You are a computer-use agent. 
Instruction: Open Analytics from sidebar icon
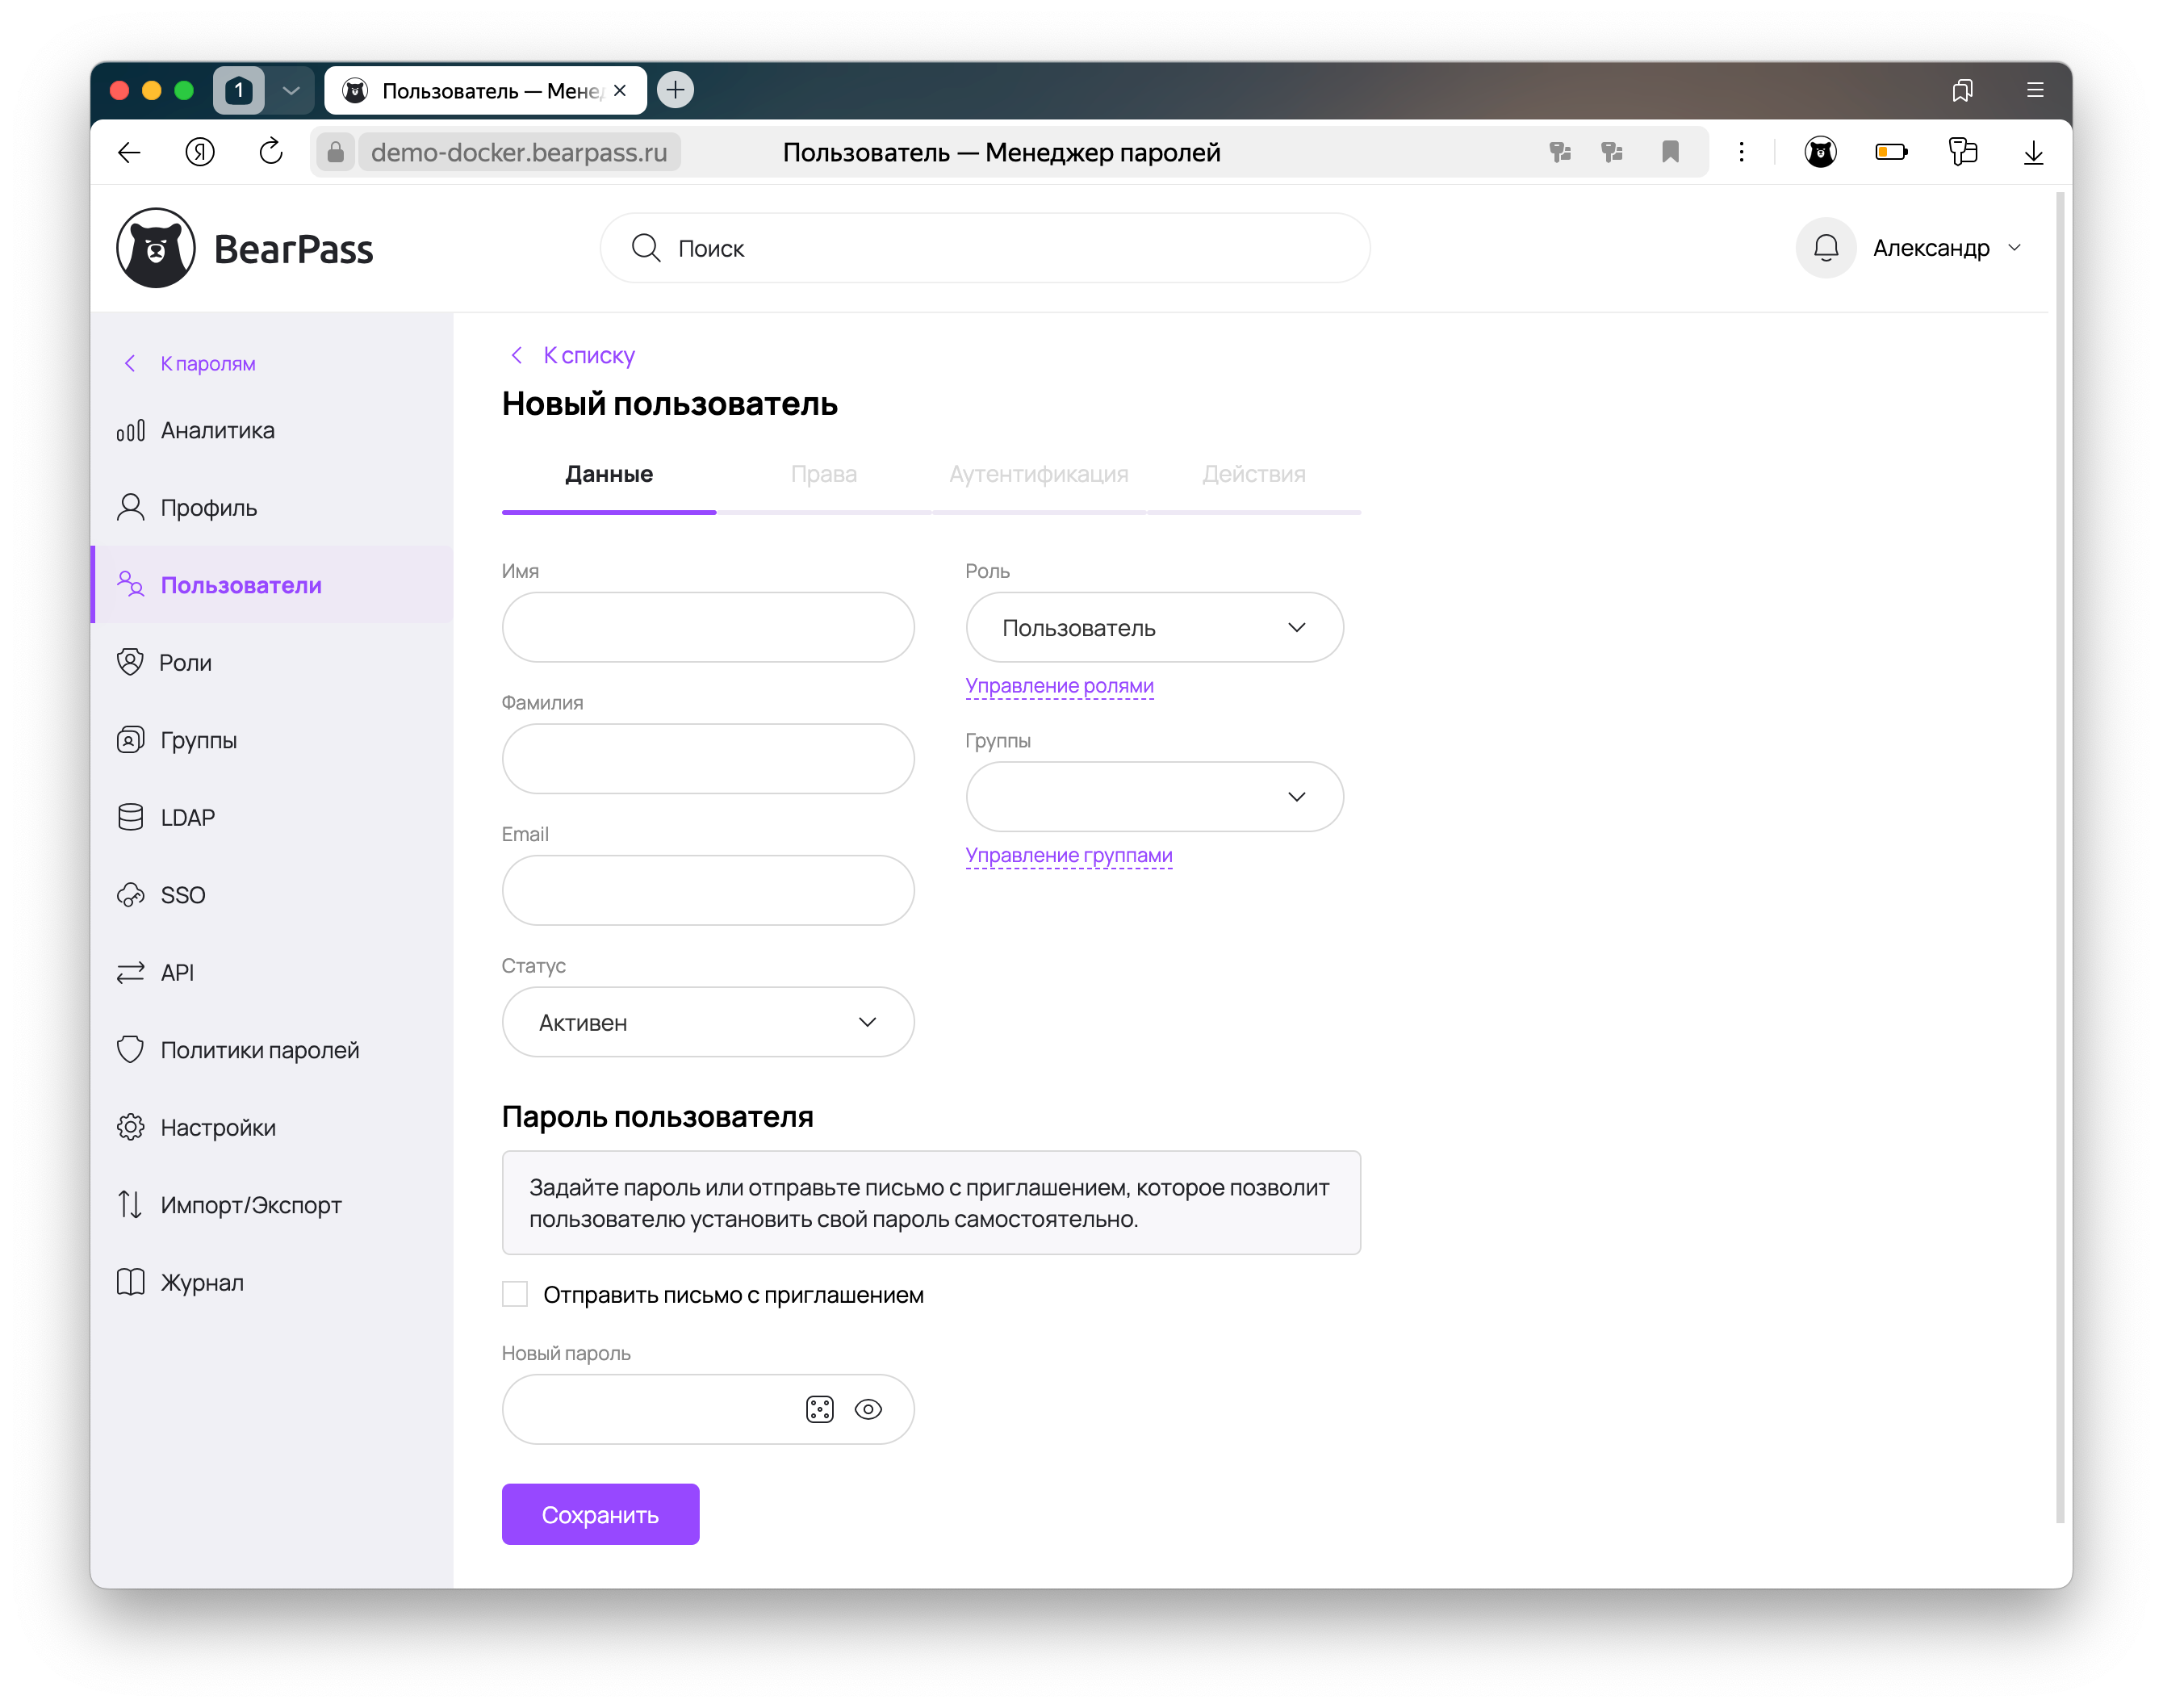point(131,430)
